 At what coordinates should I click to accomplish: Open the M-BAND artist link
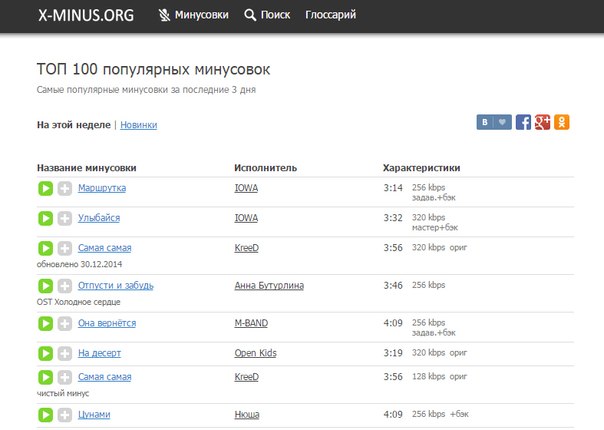tap(251, 323)
